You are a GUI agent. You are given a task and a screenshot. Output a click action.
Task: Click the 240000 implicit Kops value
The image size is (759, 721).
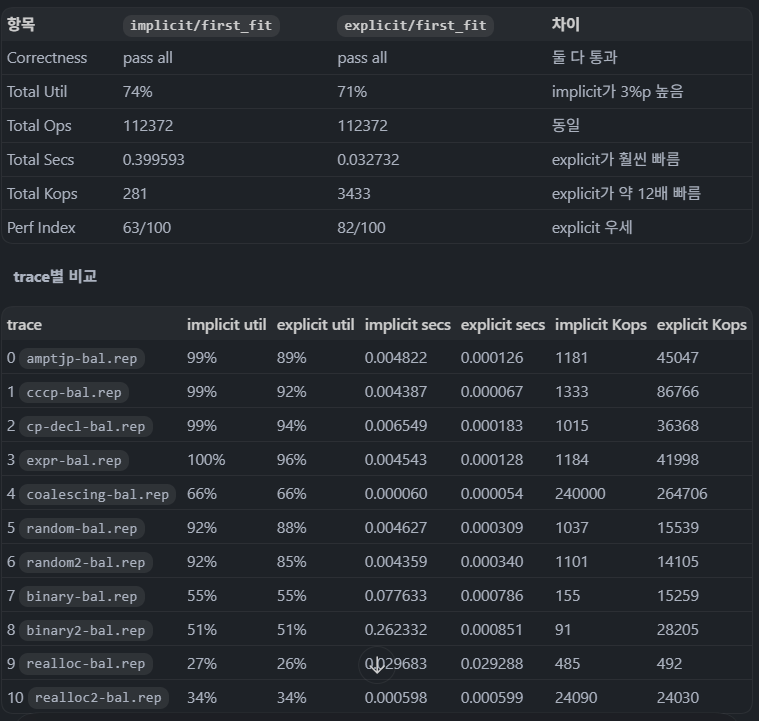coord(580,494)
